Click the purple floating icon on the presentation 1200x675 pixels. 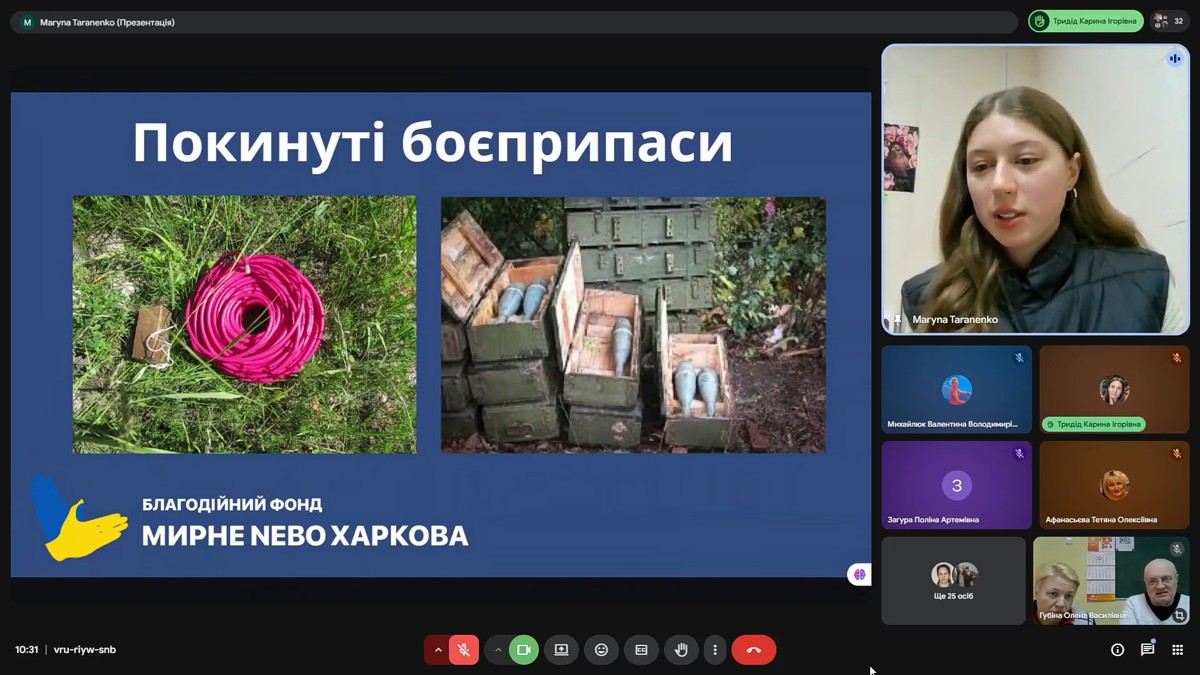coord(859,575)
